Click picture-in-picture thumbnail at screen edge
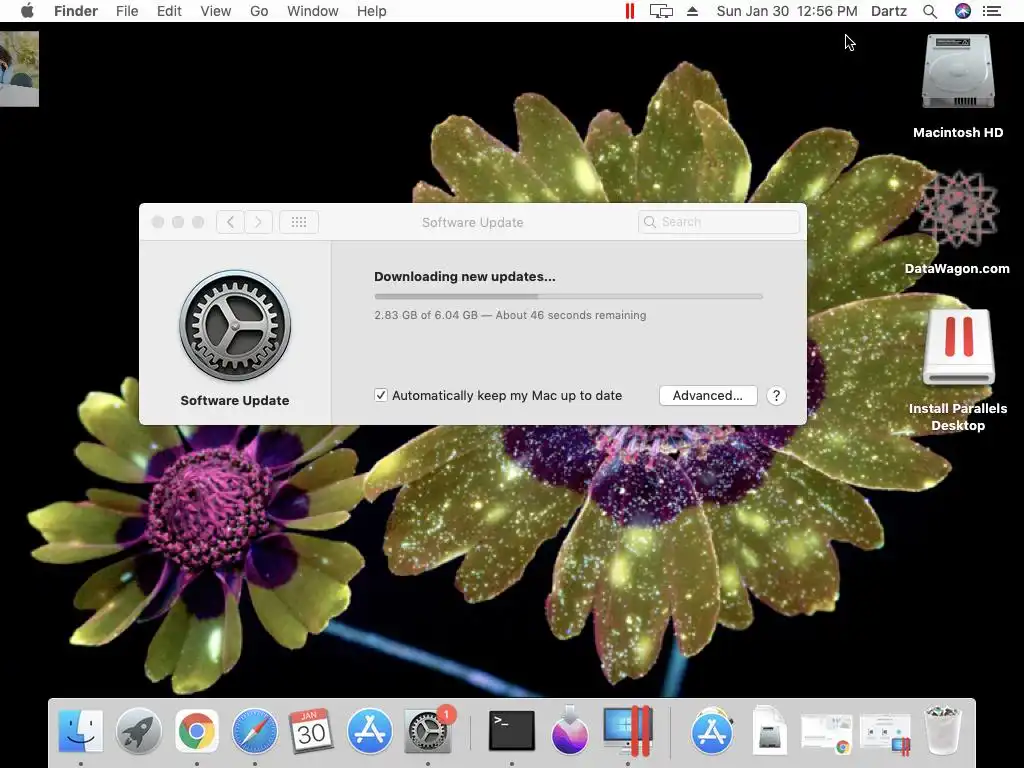The image size is (1024, 768). (19, 69)
